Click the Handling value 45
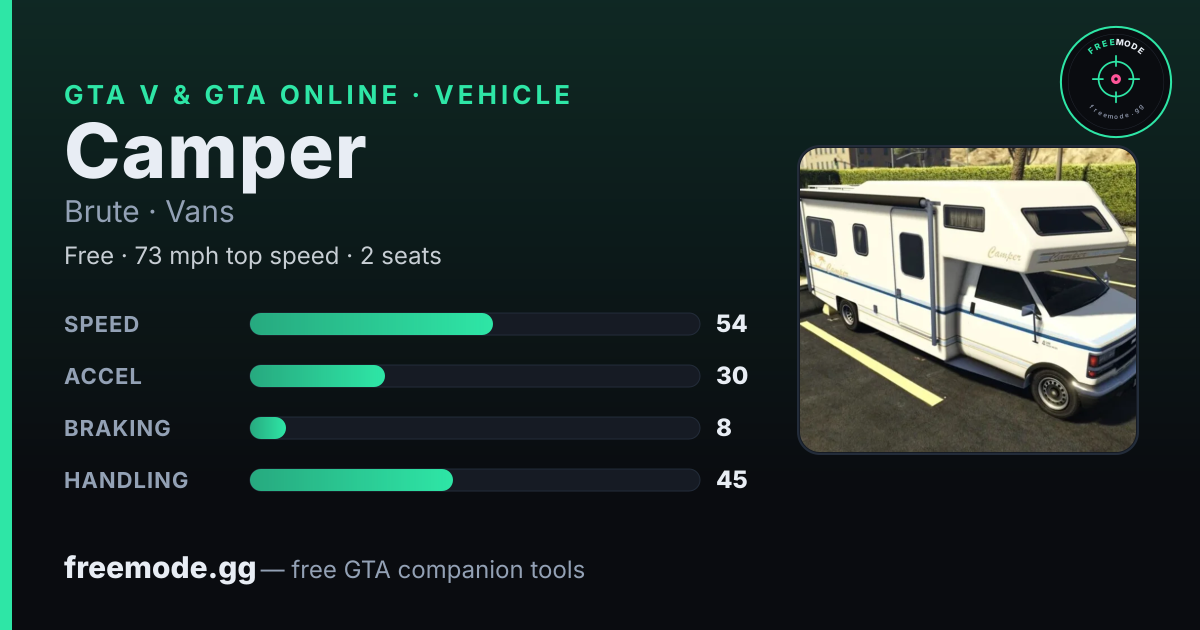This screenshot has width=1200, height=630. [x=732, y=480]
